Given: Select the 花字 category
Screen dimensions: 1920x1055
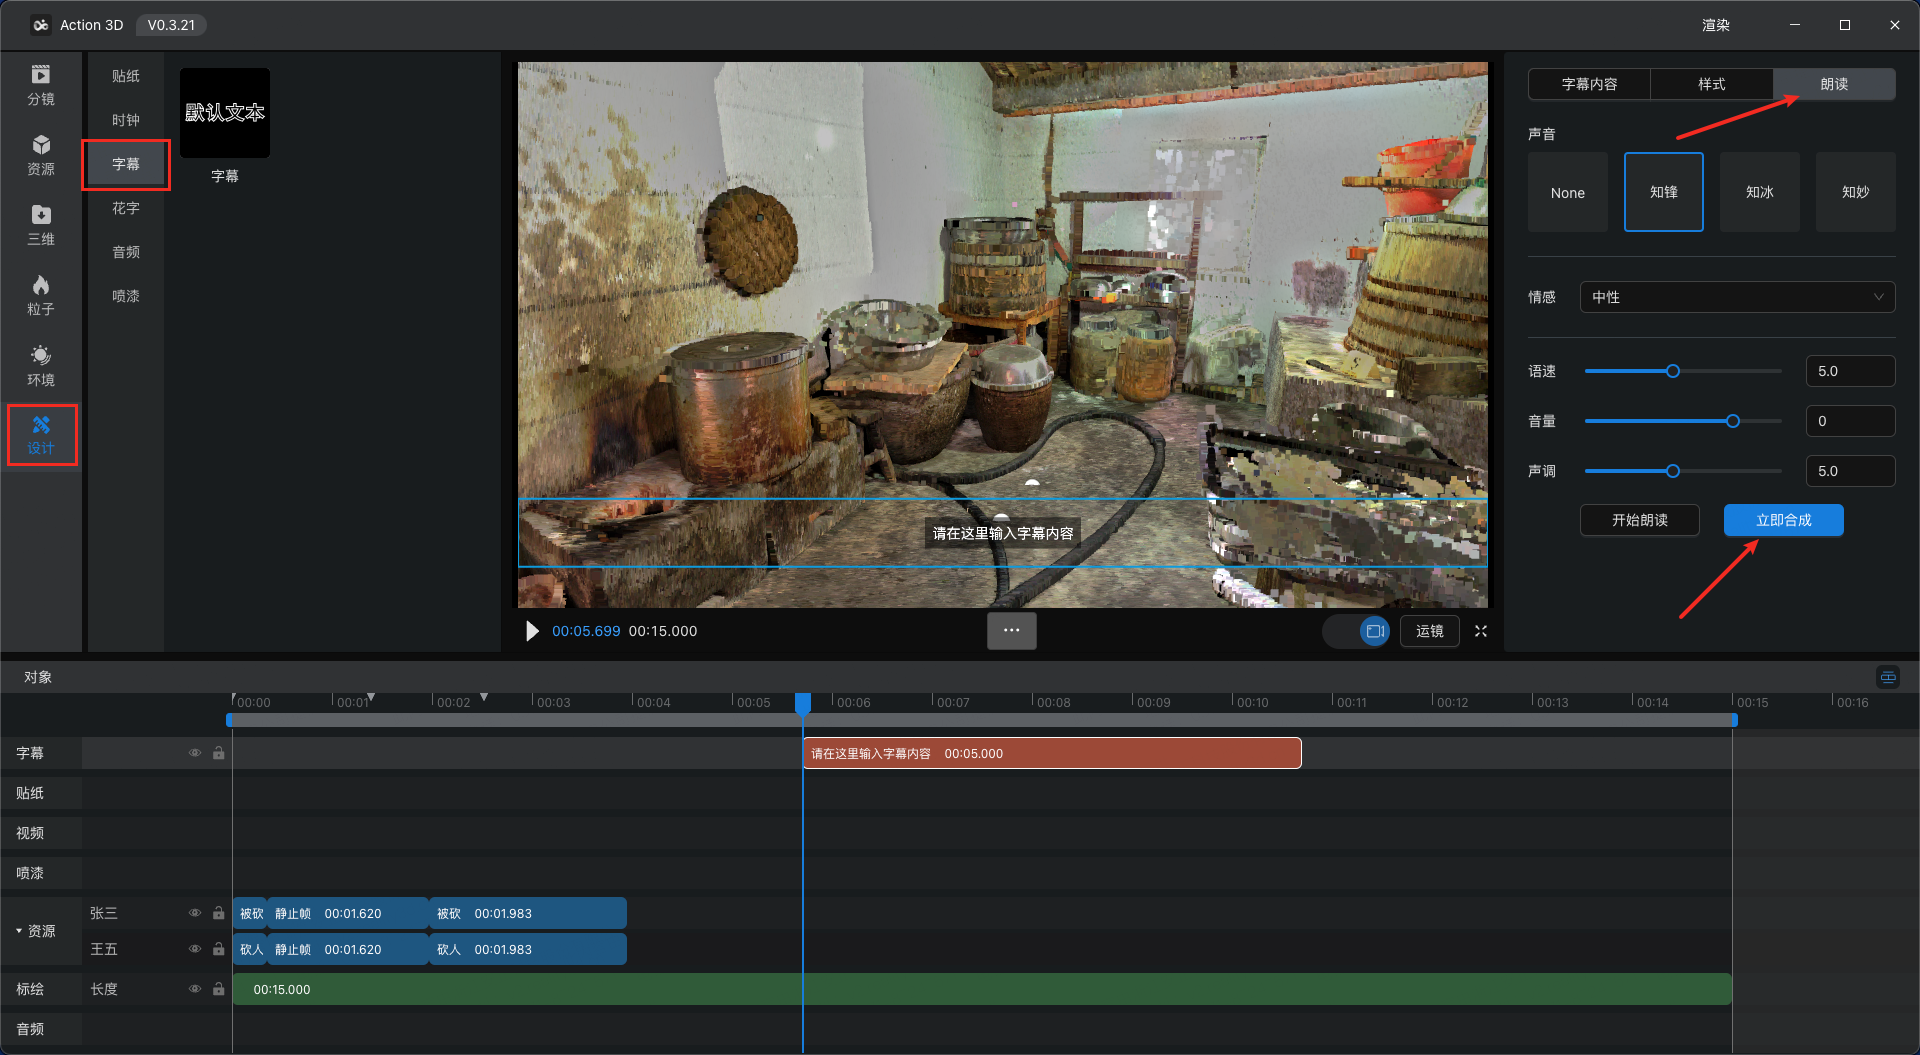Looking at the screenshot, I should 126,208.
